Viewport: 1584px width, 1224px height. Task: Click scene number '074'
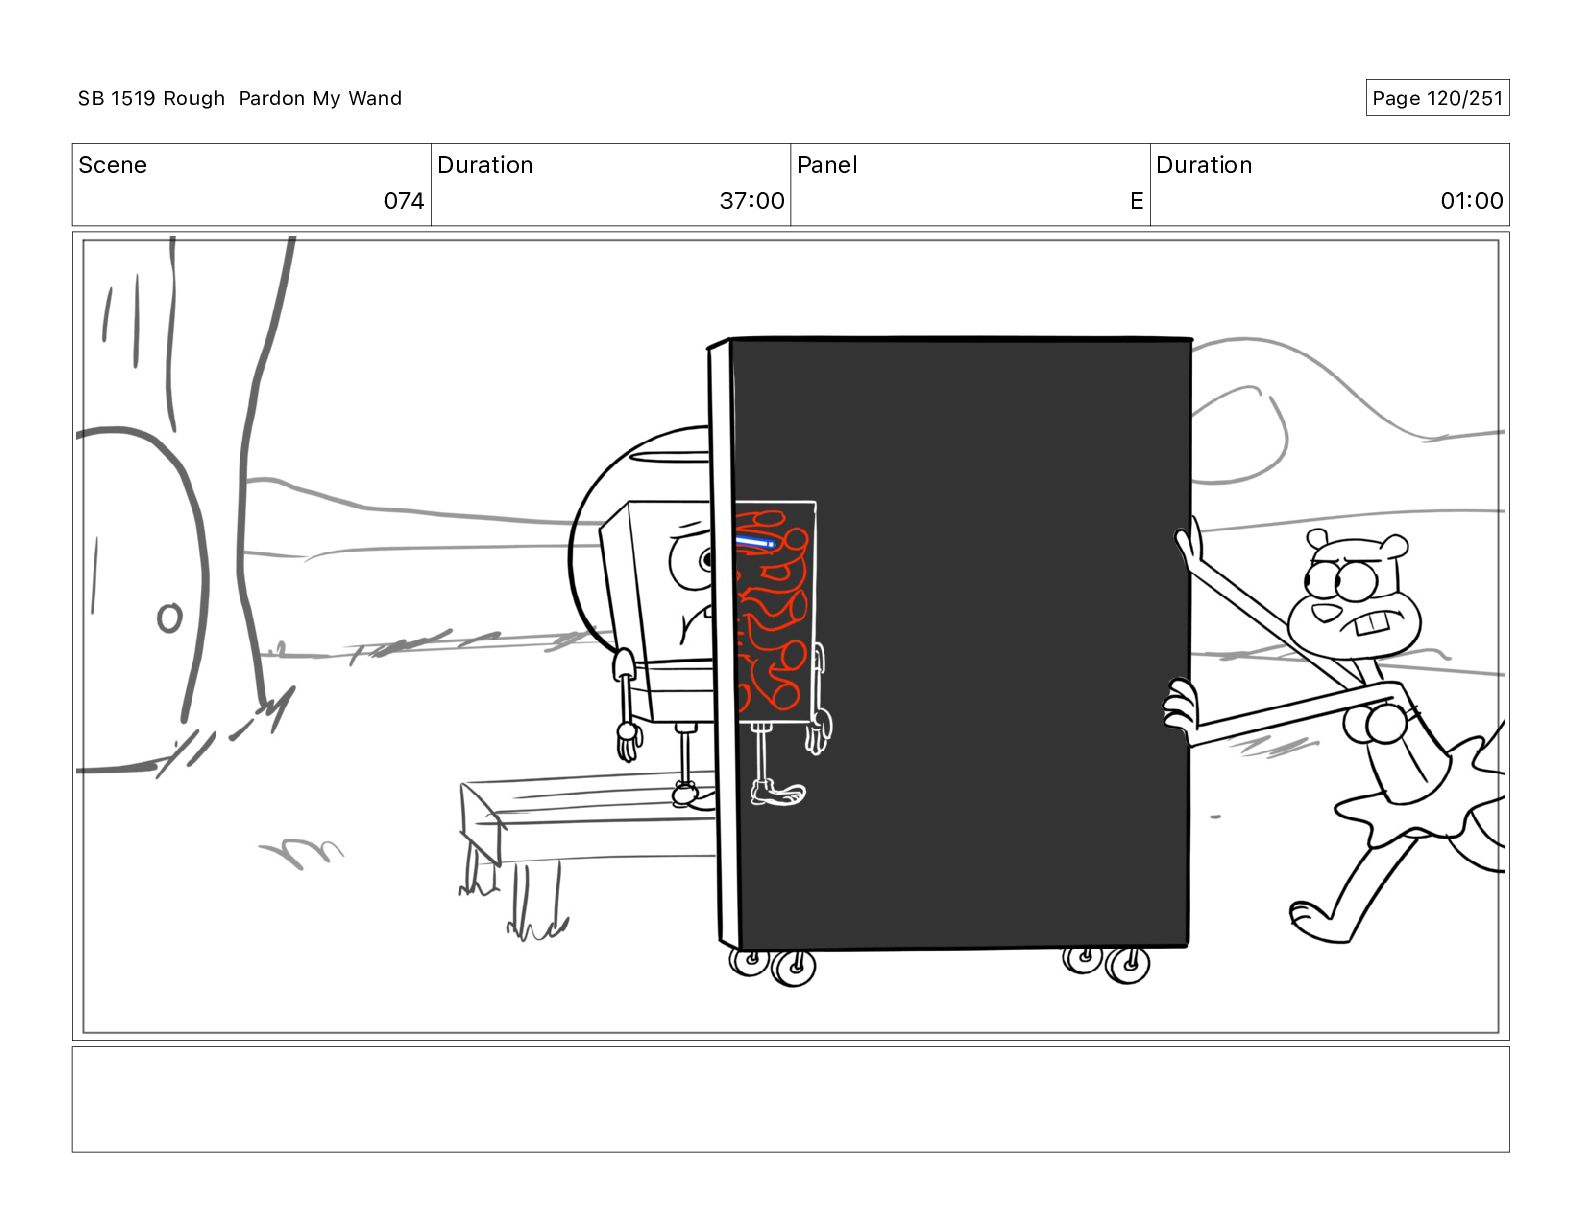[x=404, y=201]
